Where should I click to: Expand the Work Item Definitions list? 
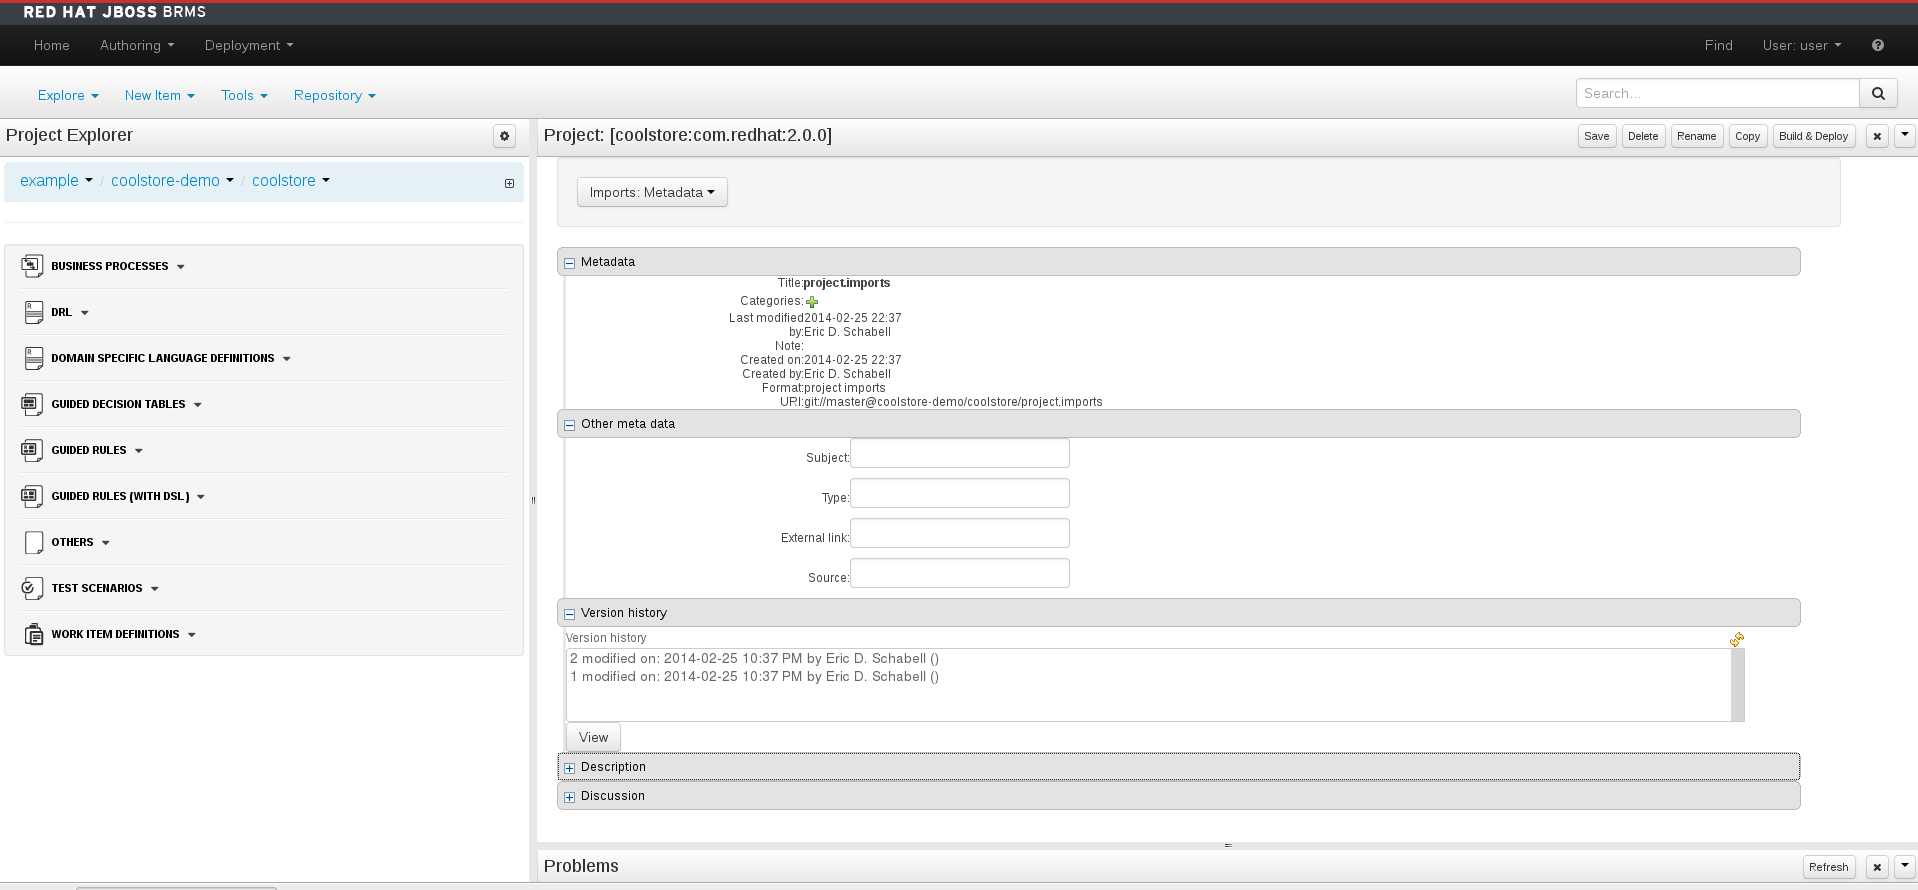pyautogui.click(x=192, y=635)
